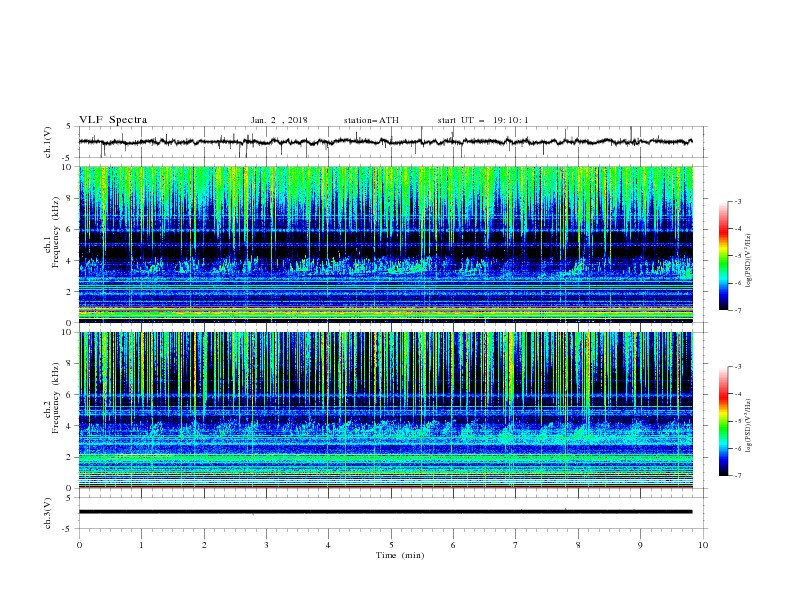
Task: Click the '-4' tick on the ch.2 colorbar
Action: pyautogui.click(x=738, y=394)
